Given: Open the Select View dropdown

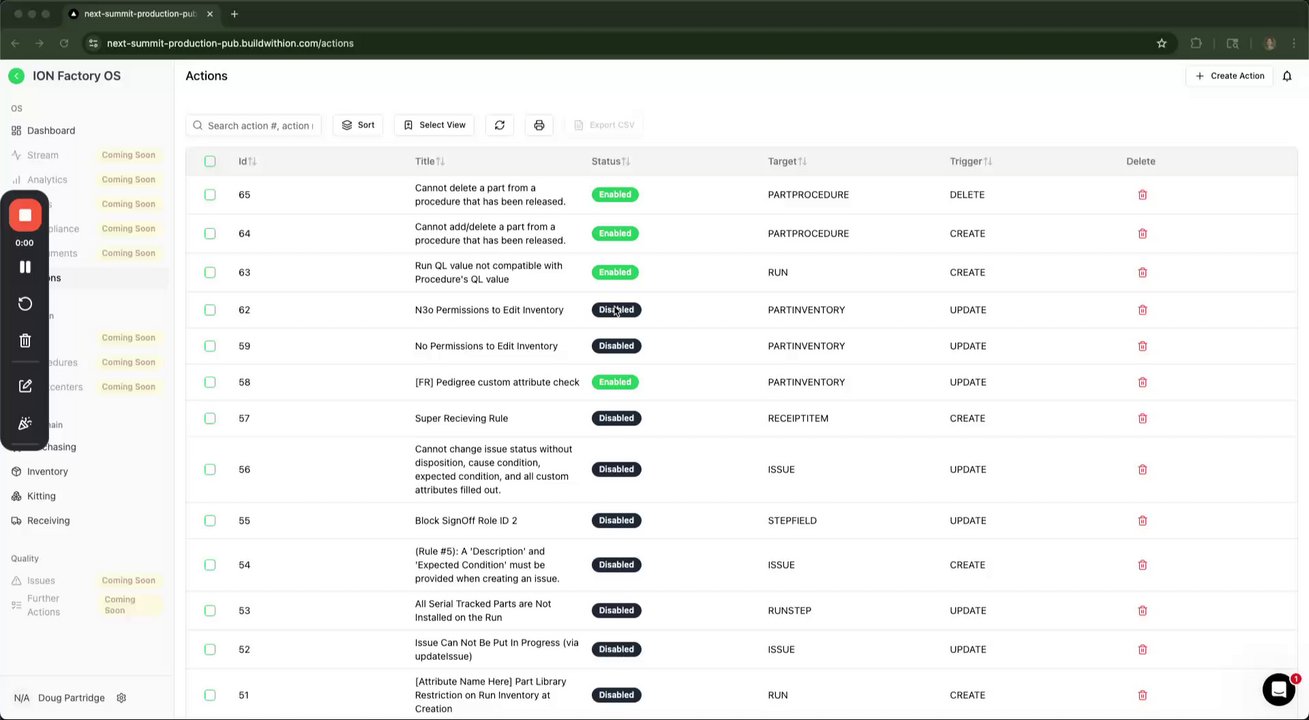Looking at the screenshot, I should tap(435, 125).
